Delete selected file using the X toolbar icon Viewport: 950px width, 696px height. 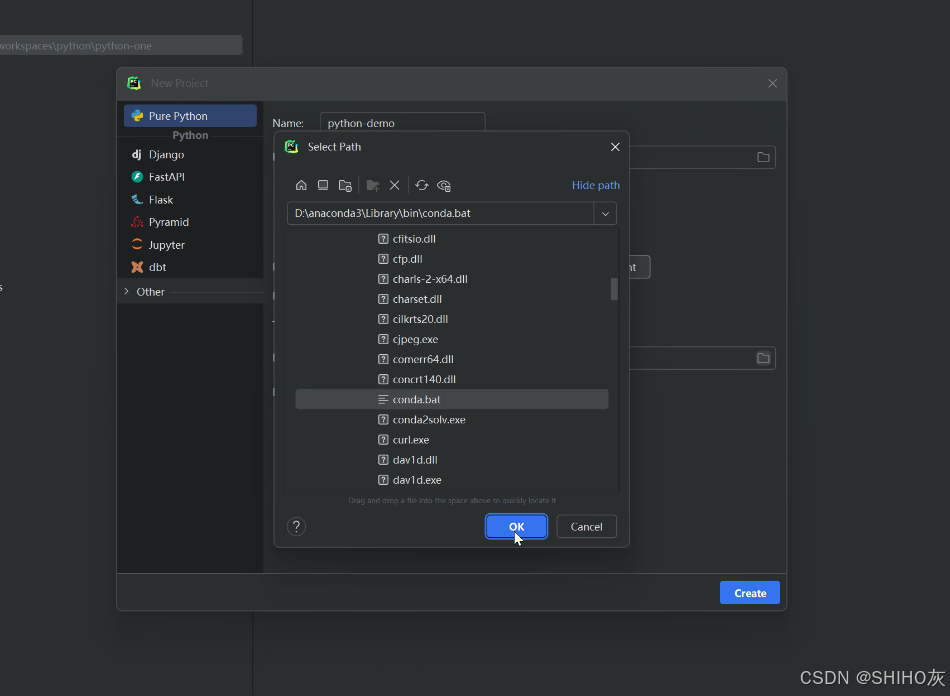pyautogui.click(x=394, y=185)
